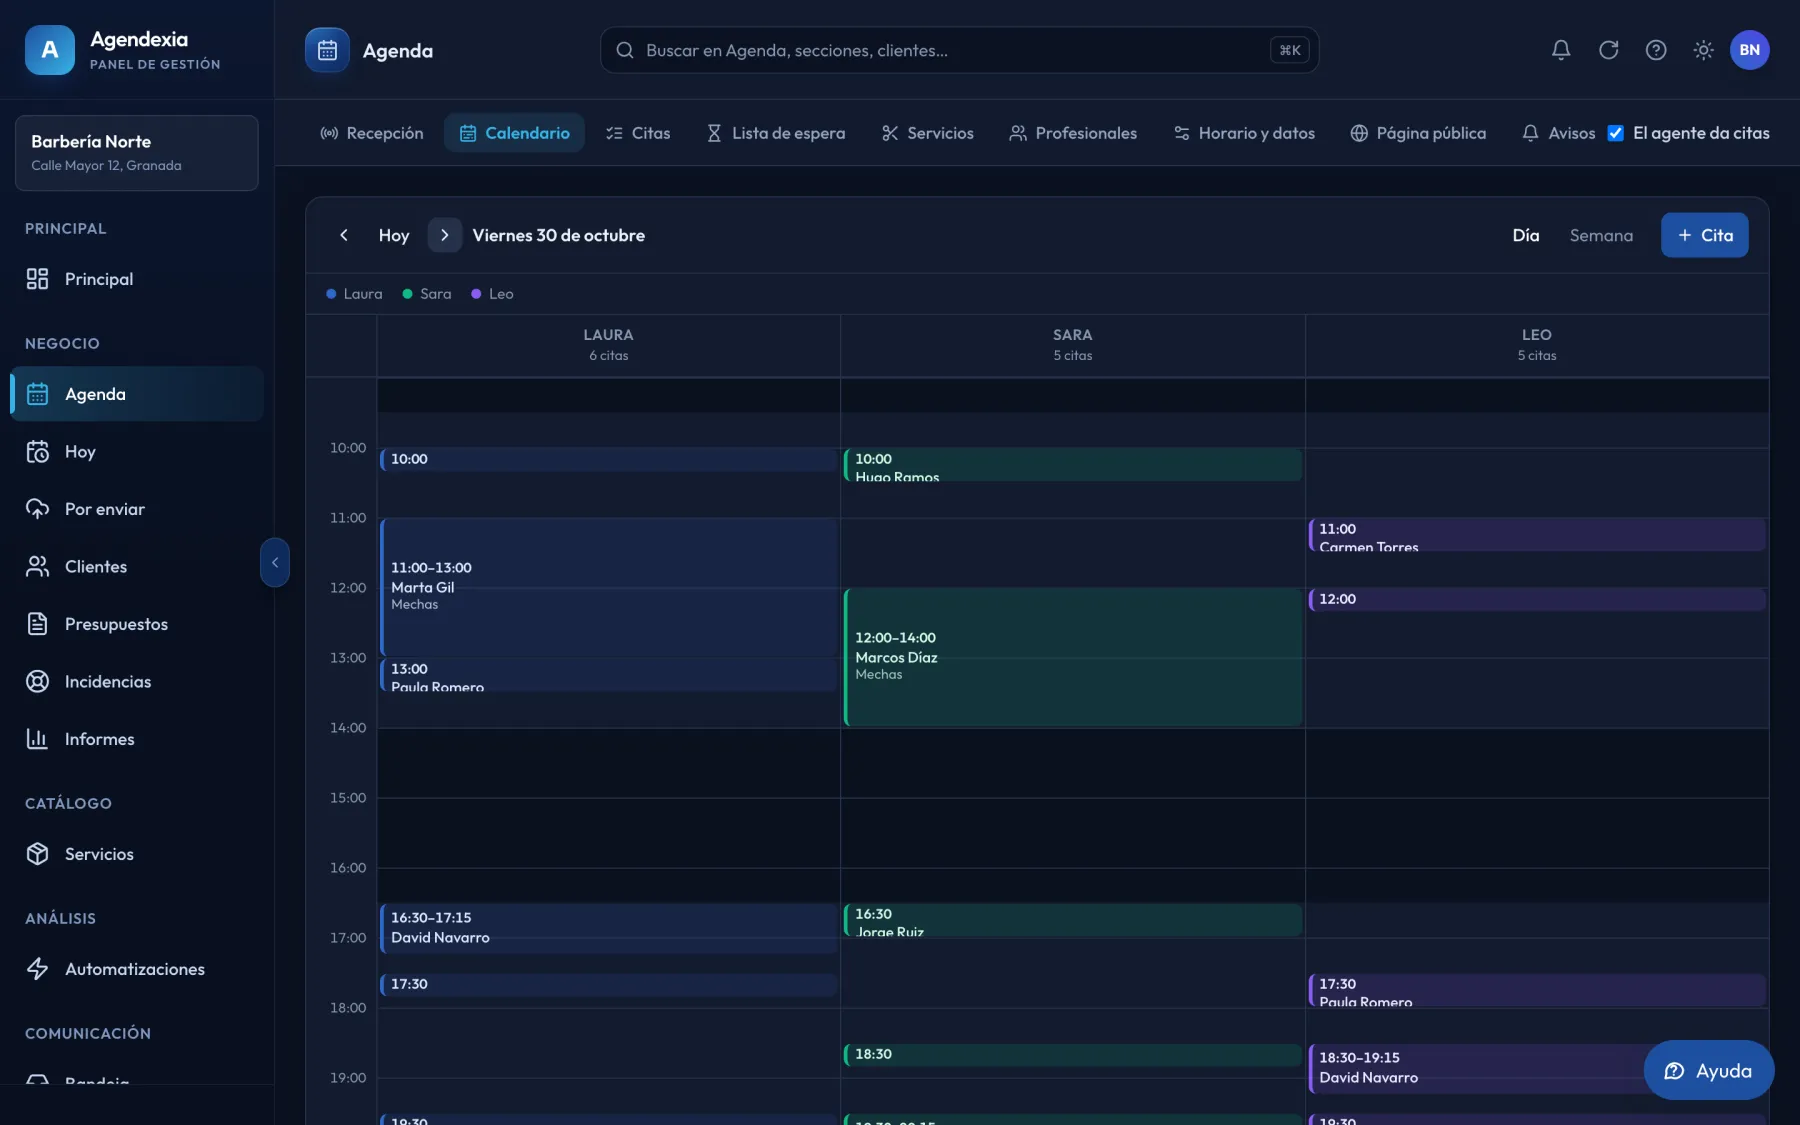The width and height of the screenshot is (1800, 1125).
Task: Open the notifications bell in the header
Action: click(1561, 50)
